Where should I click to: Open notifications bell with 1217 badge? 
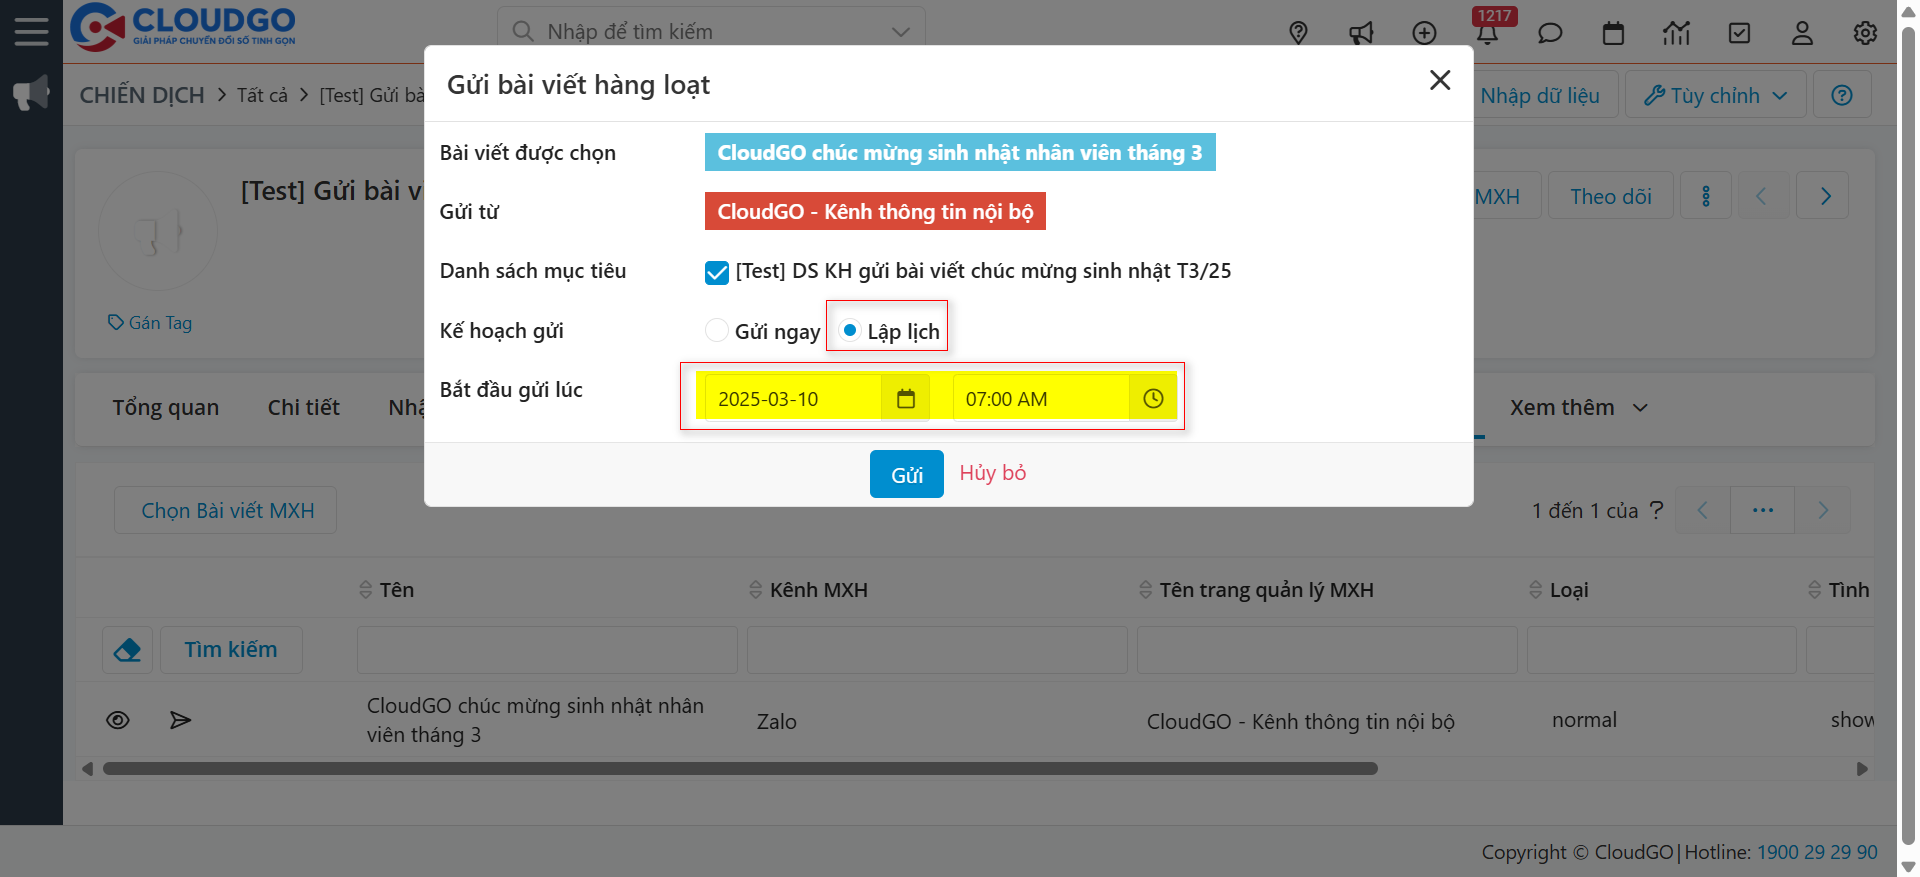coord(1487,33)
